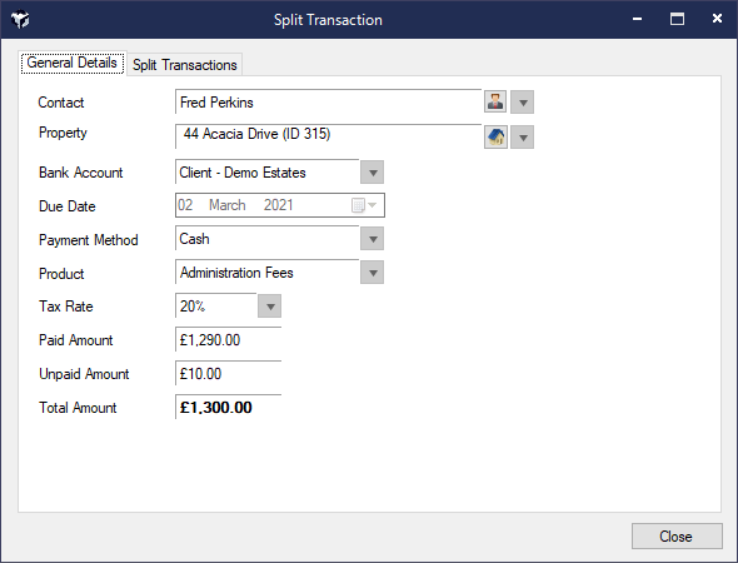The height and width of the screenshot is (563, 738).
Task: Open the Bank Account dropdown
Action: click(x=371, y=173)
